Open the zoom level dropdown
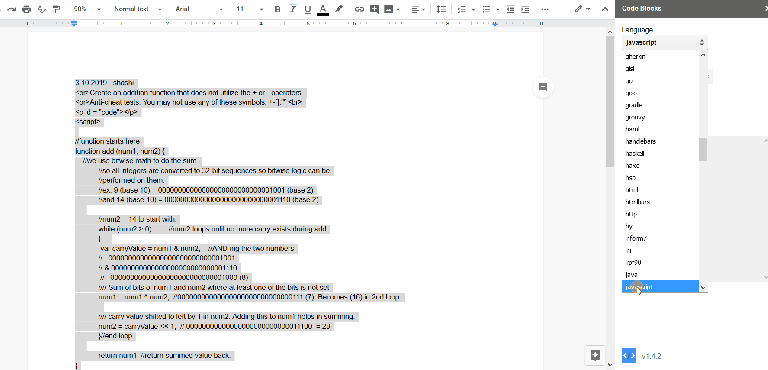The height and width of the screenshot is (370, 768). pos(87,9)
